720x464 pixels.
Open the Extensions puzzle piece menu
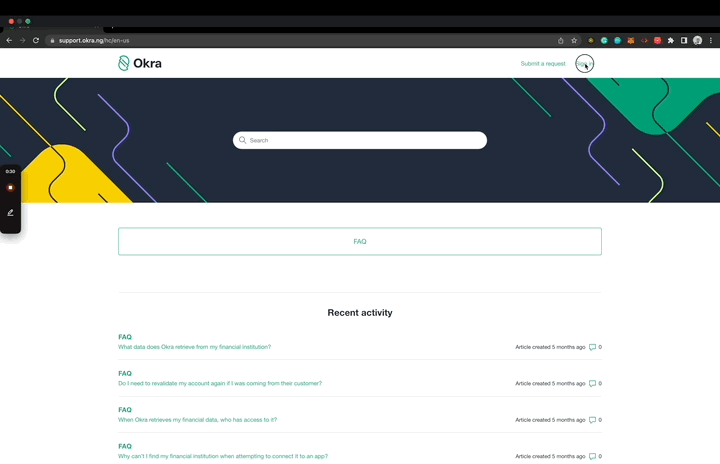tap(671, 40)
